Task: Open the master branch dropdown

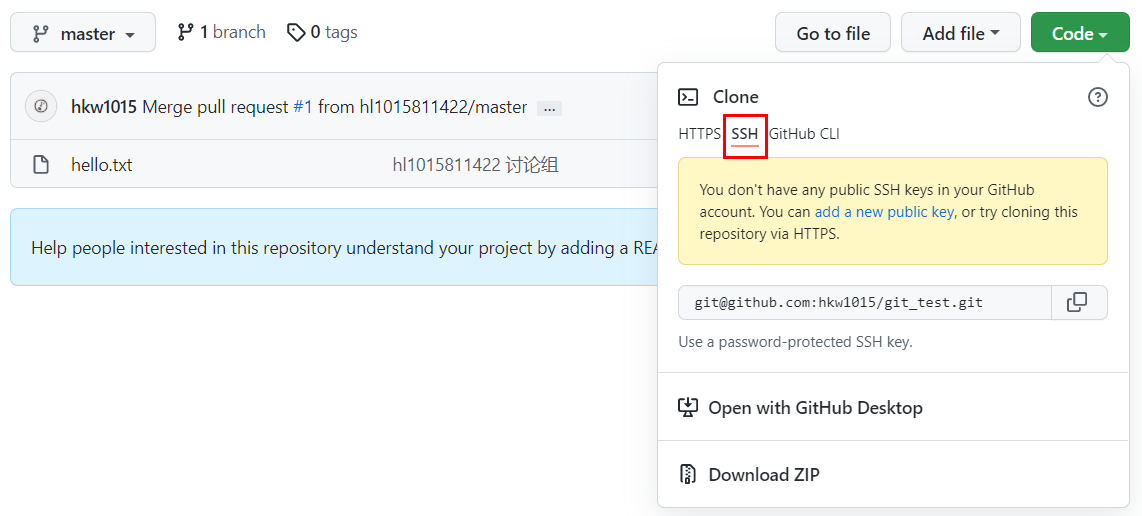Action: 83,33
